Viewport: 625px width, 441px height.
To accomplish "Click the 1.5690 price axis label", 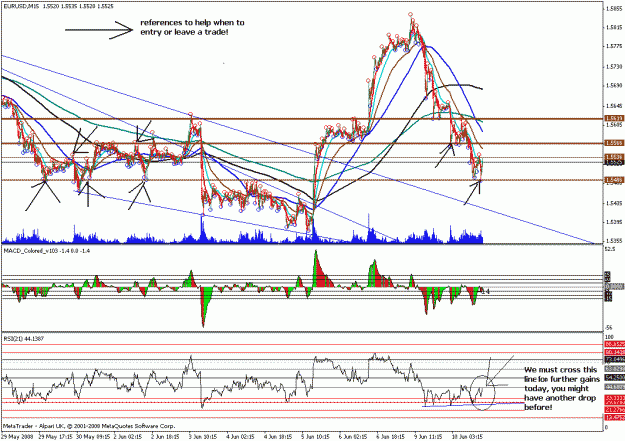I will [x=614, y=85].
